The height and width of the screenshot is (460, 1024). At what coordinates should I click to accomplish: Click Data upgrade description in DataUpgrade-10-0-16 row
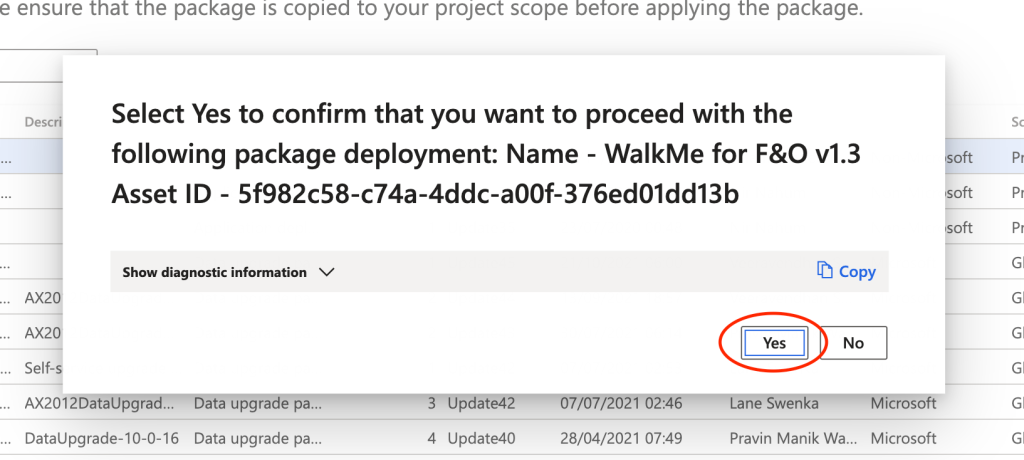pos(258,439)
